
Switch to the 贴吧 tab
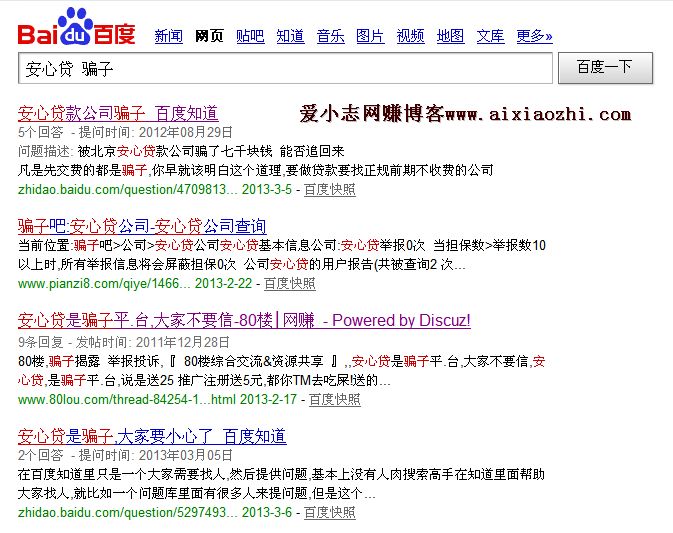point(250,36)
